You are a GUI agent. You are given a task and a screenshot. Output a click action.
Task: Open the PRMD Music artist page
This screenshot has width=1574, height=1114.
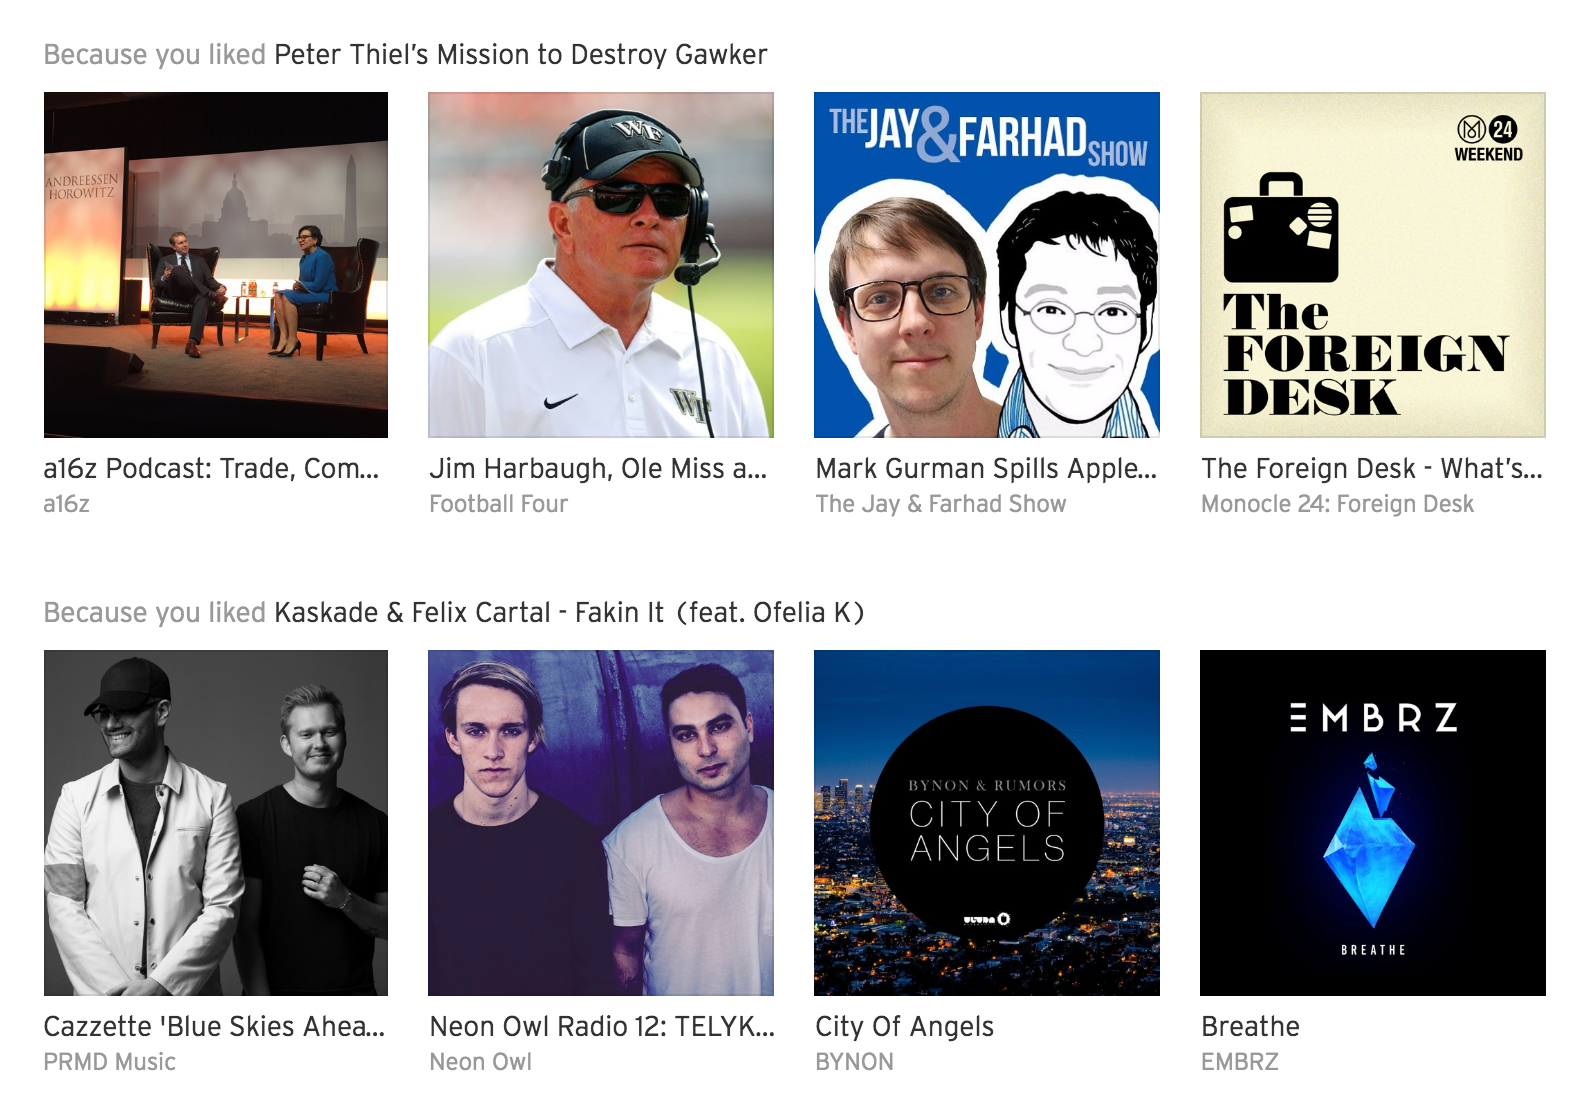[x=110, y=1062]
